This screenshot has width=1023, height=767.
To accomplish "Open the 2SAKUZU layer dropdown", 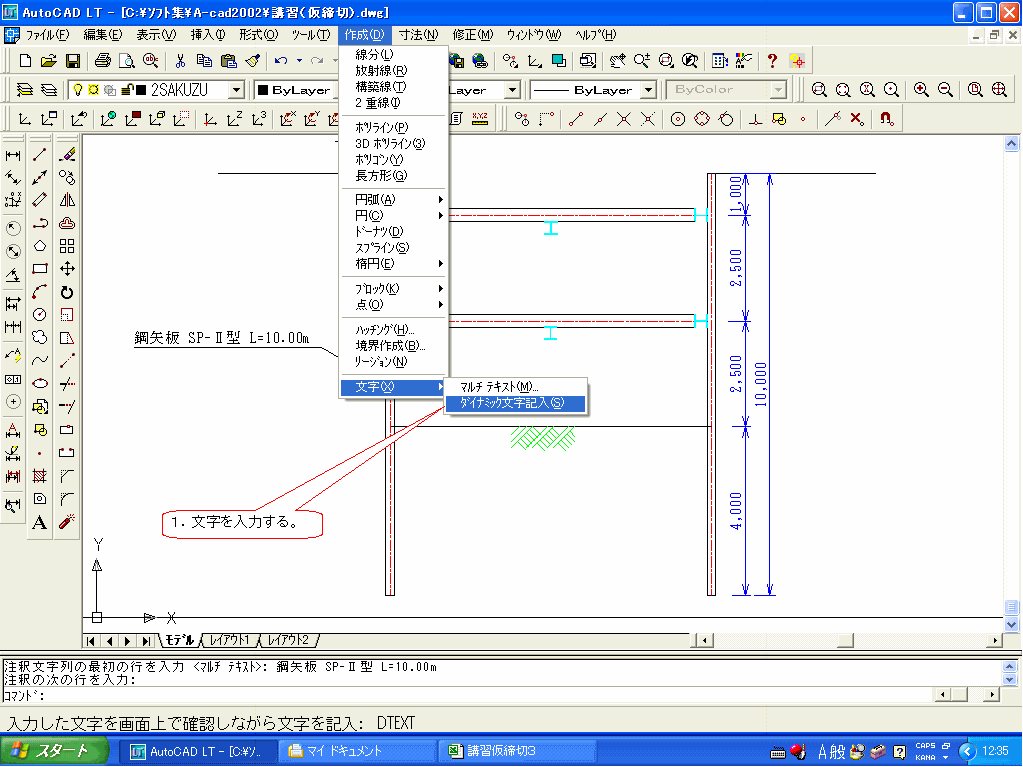I will (237, 89).
